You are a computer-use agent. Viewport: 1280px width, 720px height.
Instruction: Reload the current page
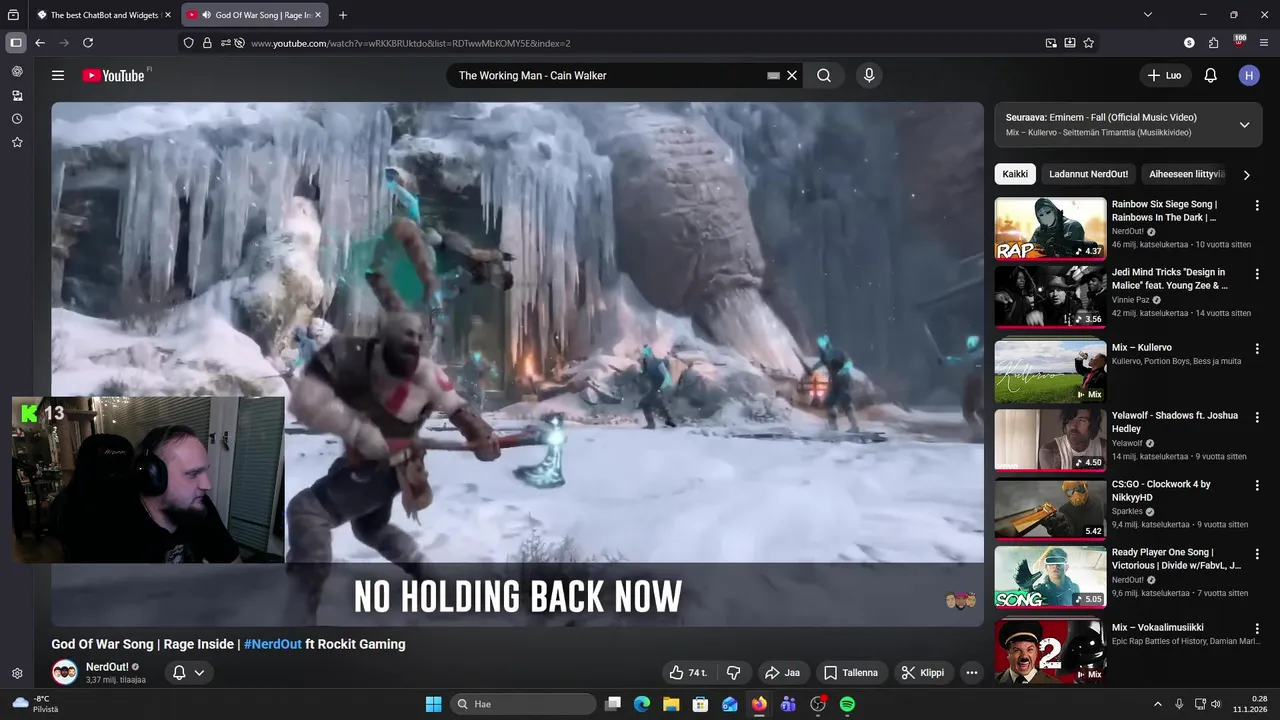(88, 43)
